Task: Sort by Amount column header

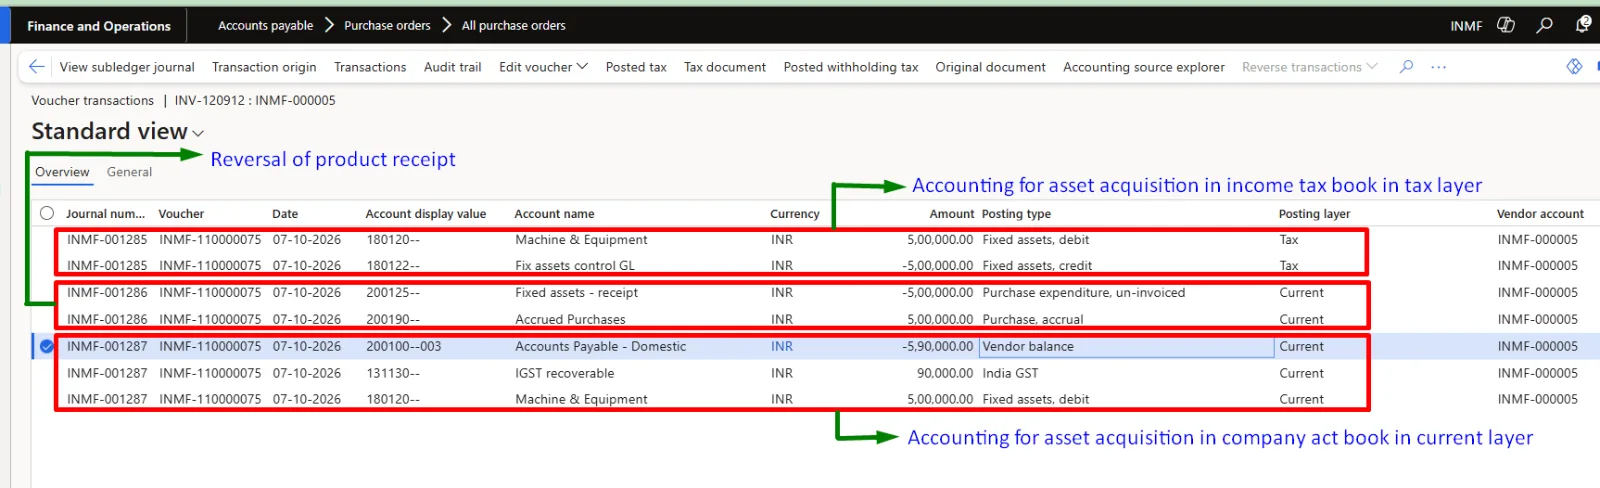Action: pos(951,213)
